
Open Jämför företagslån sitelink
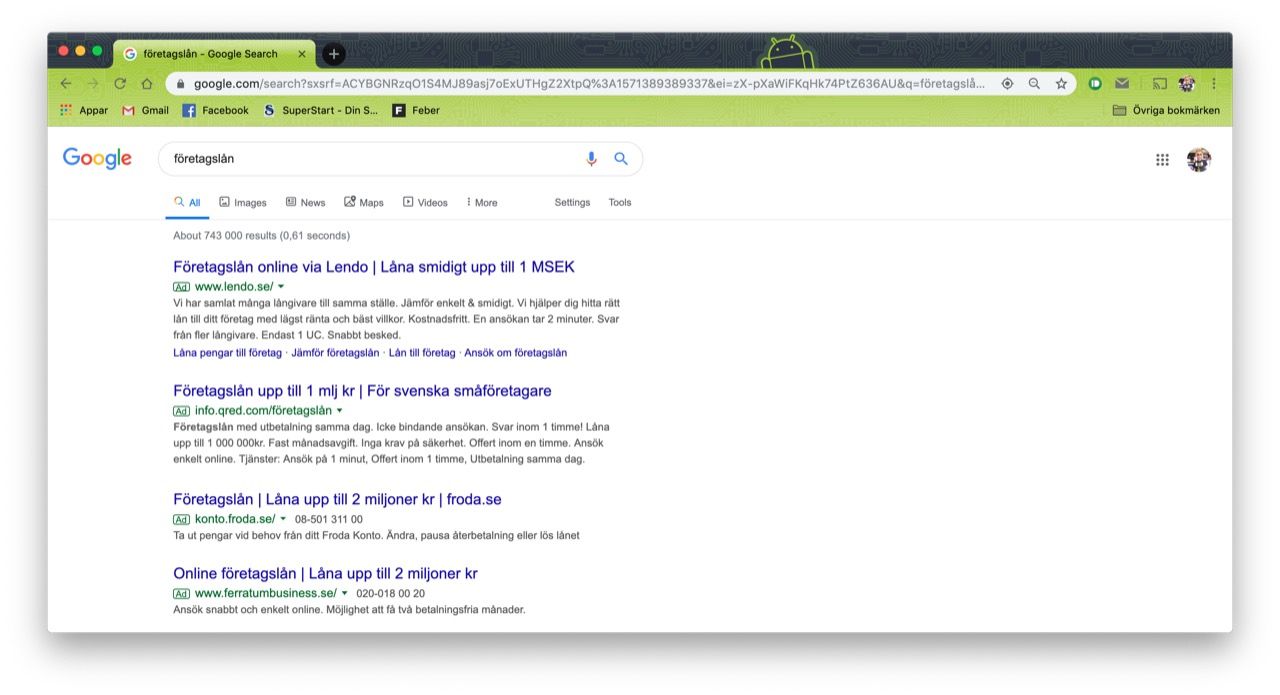click(x=335, y=353)
